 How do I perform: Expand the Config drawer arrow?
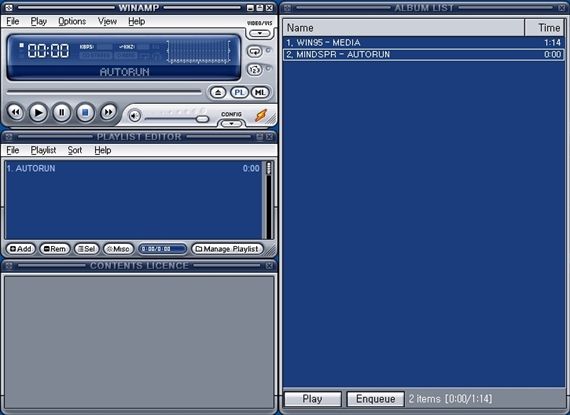click(x=232, y=124)
